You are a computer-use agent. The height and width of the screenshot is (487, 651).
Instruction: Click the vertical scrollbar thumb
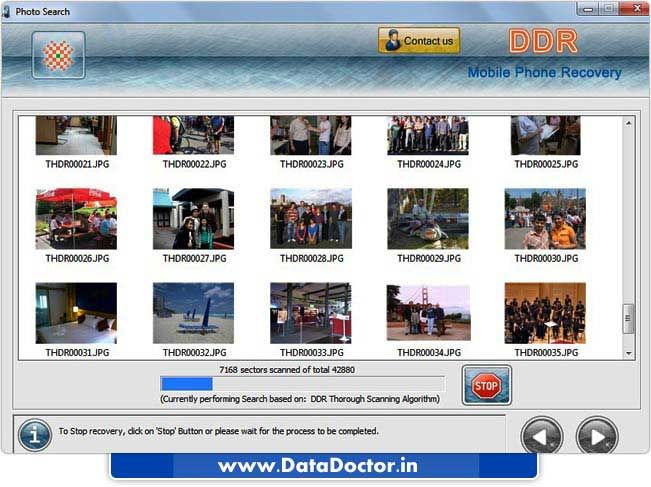(x=629, y=318)
